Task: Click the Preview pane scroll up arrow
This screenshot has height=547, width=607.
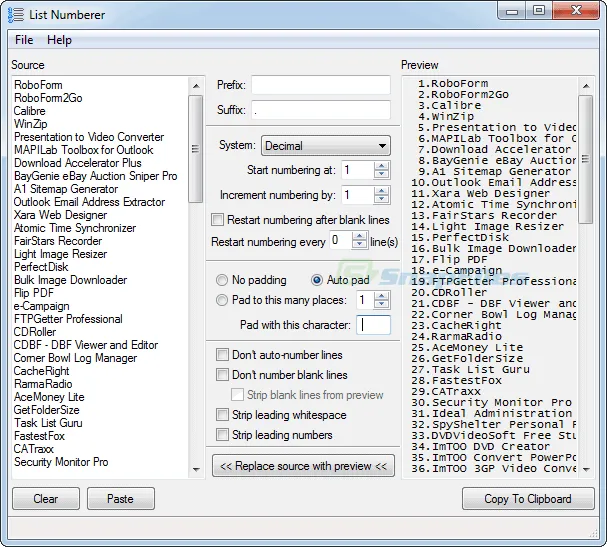Action: 586,86
